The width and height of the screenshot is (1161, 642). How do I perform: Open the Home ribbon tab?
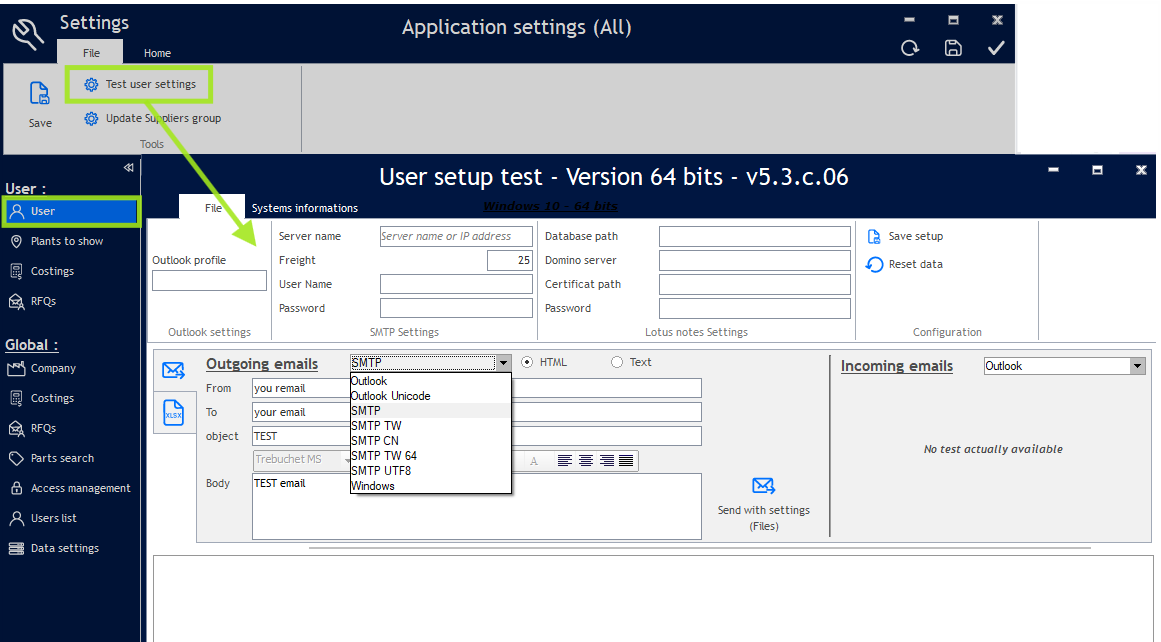157,53
